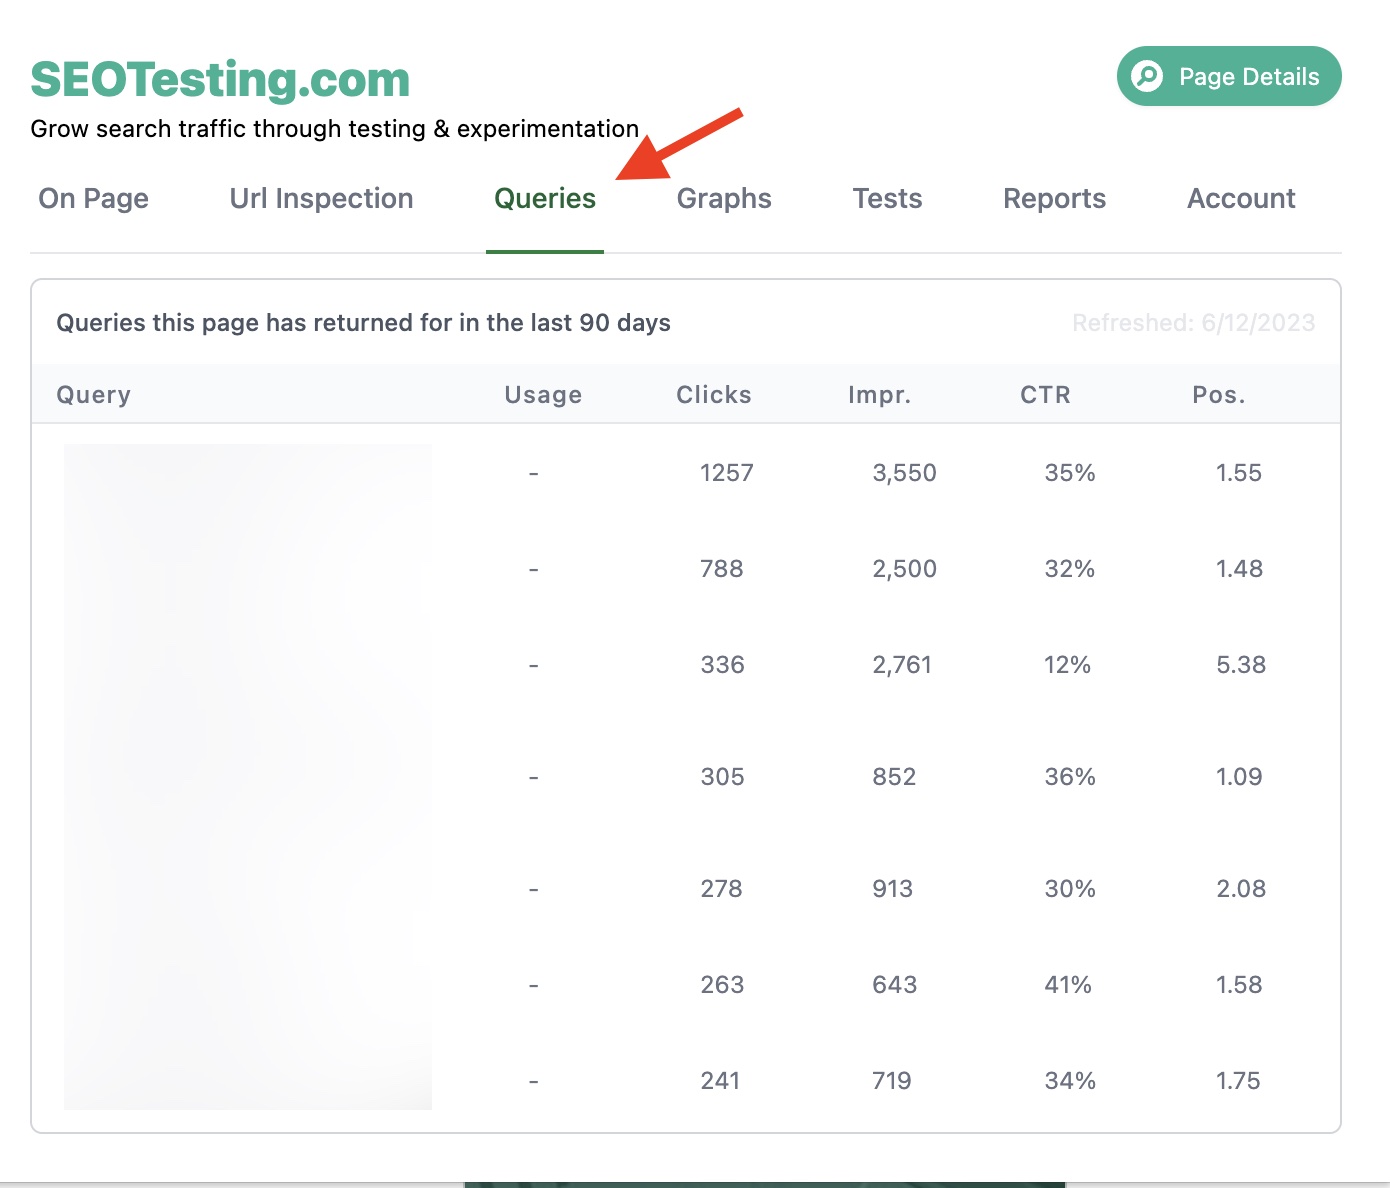Click the 1.75 position value
The width and height of the screenshot is (1390, 1188).
(x=1238, y=1081)
